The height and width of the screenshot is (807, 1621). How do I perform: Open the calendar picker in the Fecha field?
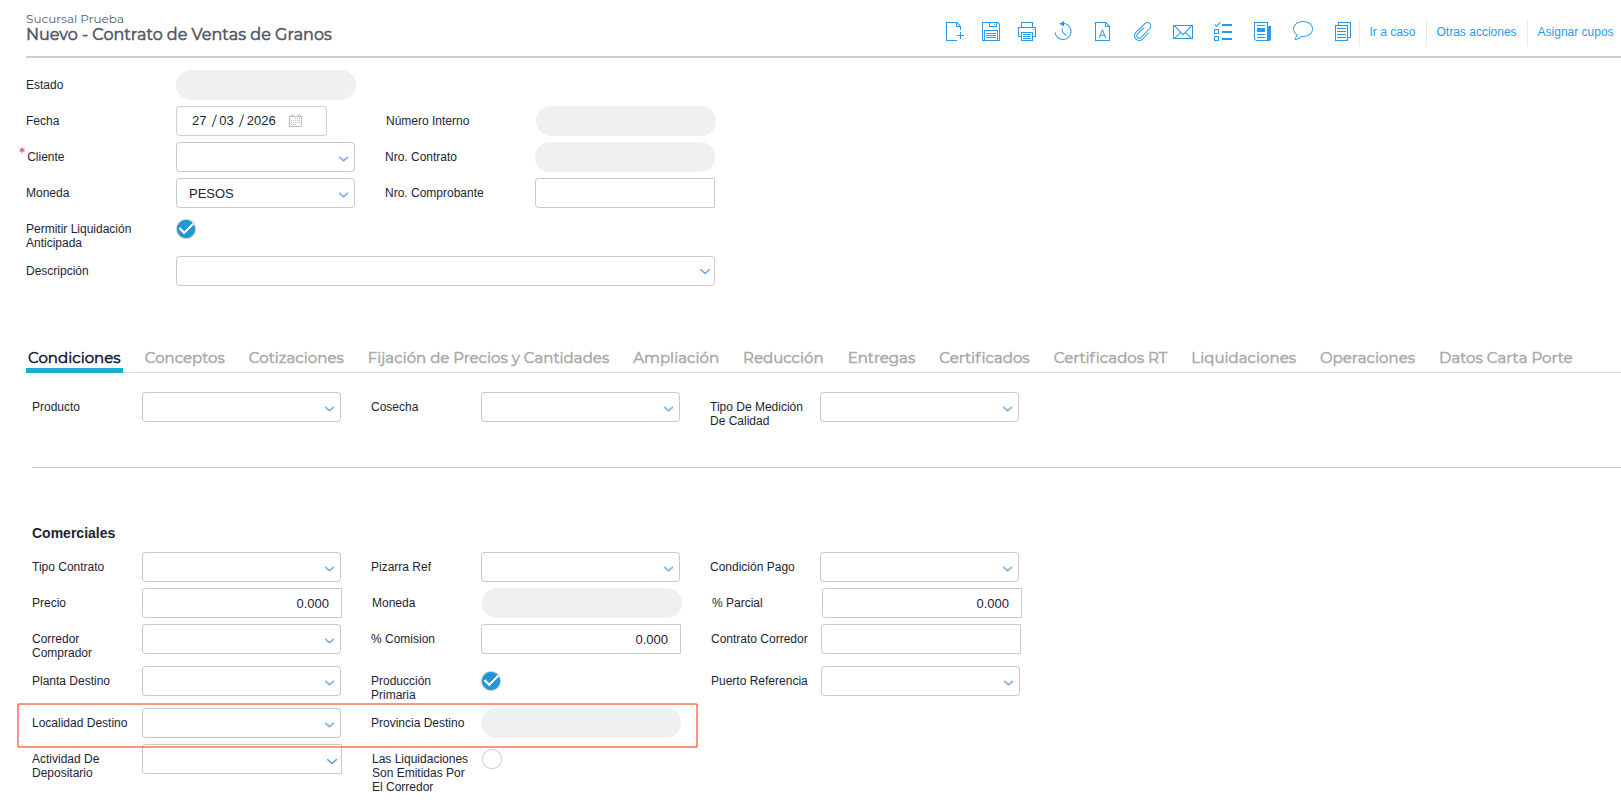point(296,121)
